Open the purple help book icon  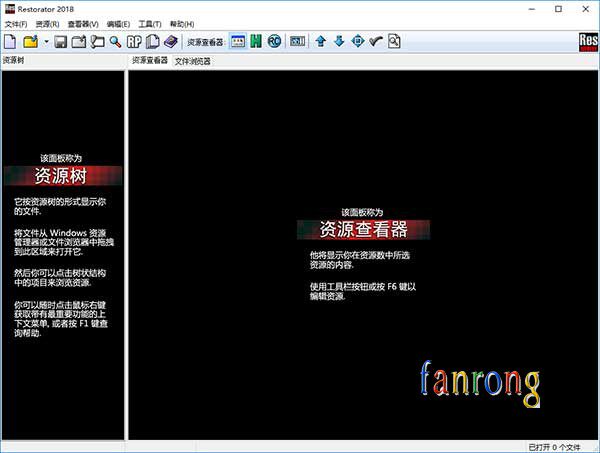[171, 41]
